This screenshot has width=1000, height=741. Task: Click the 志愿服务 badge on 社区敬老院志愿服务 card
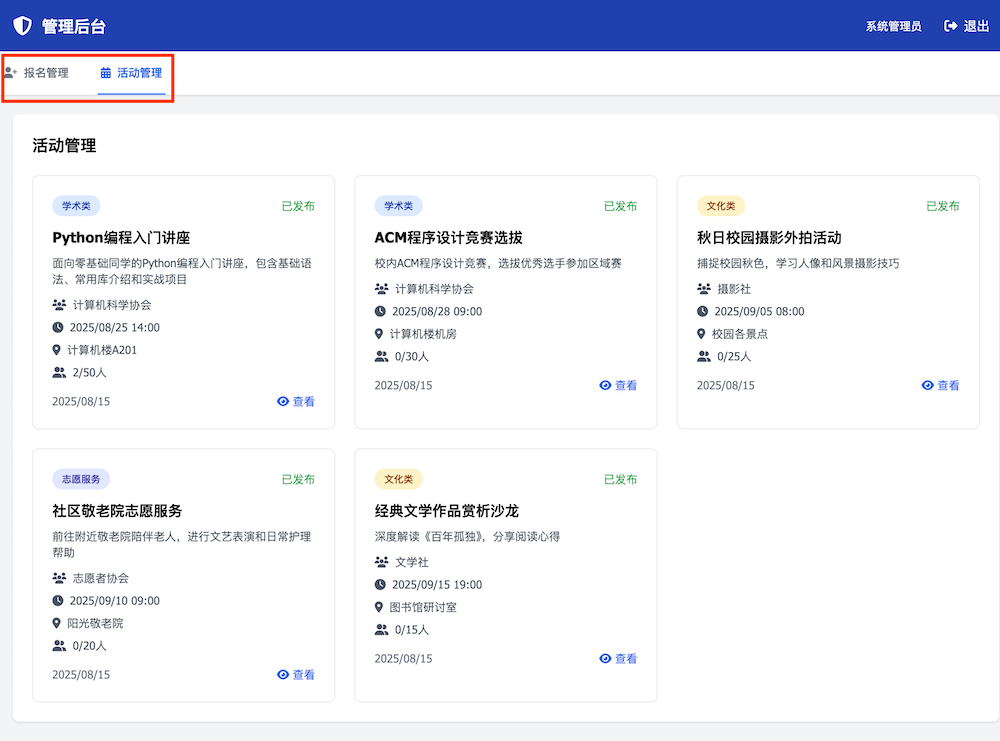81,479
